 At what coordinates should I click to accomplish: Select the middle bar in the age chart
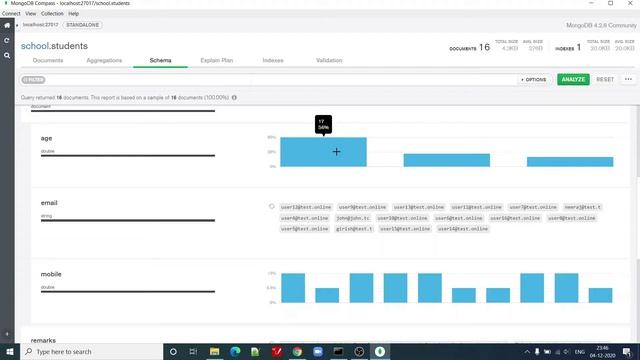[x=447, y=160]
